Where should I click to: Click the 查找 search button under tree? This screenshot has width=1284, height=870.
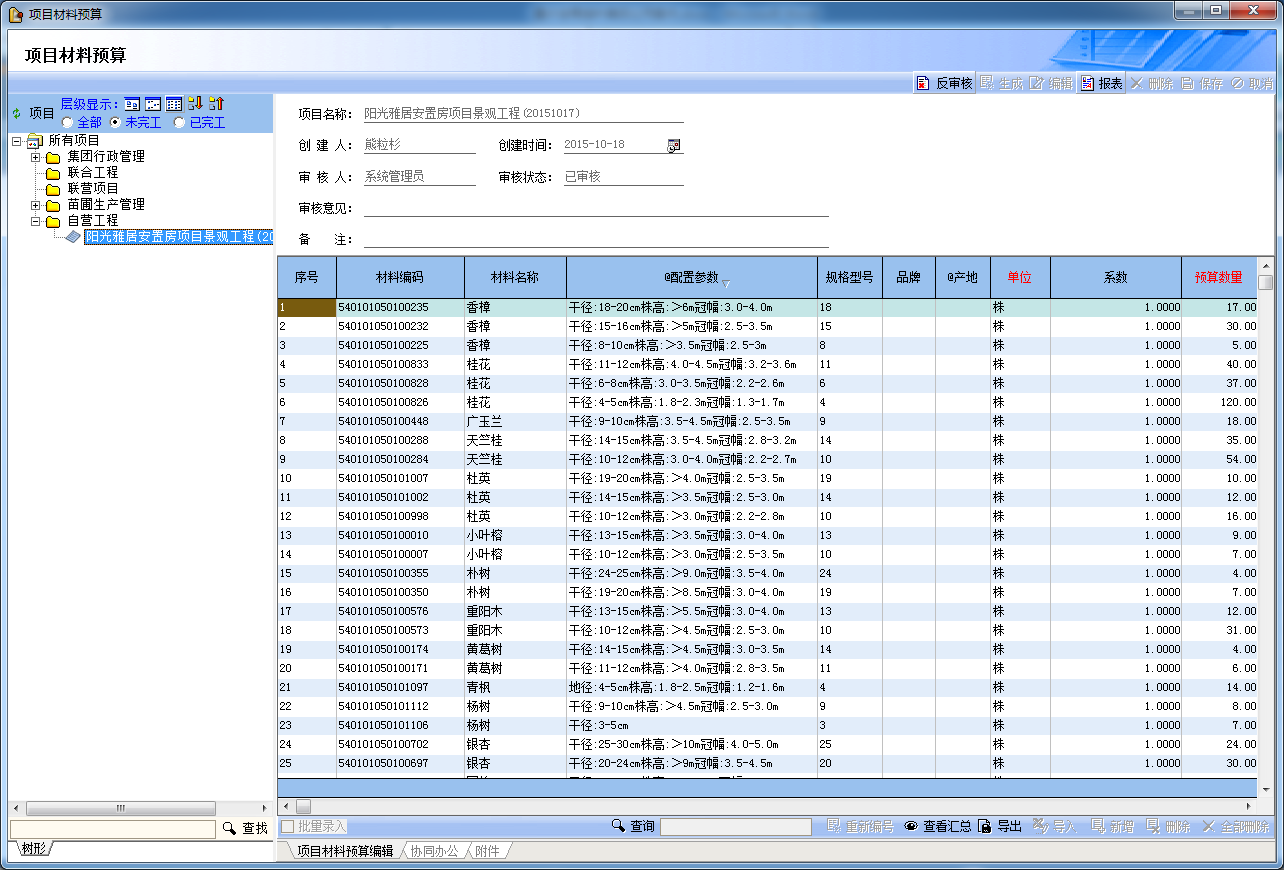(x=245, y=829)
